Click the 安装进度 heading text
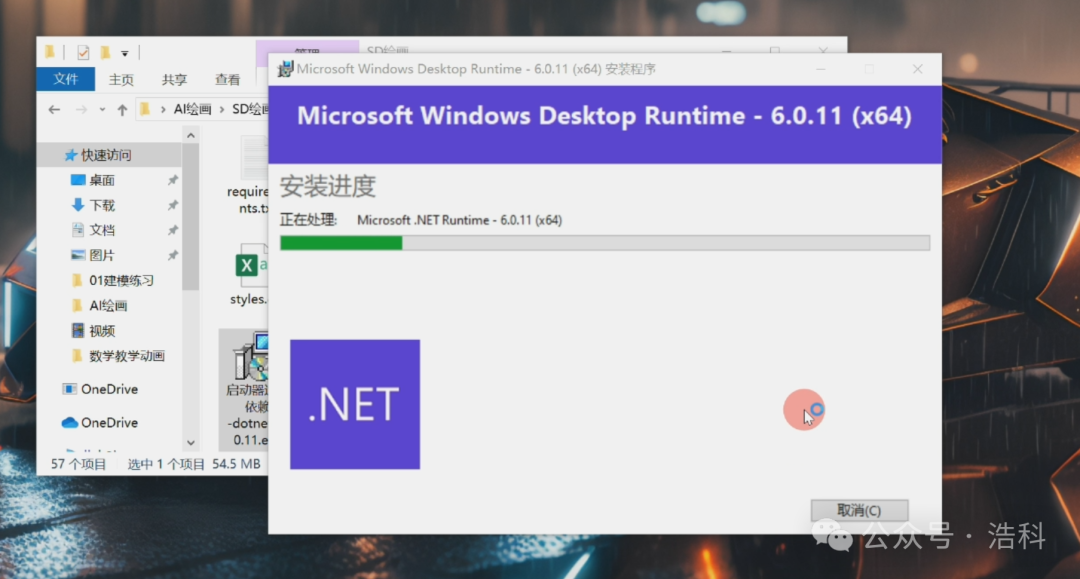The height and width of the screenshot is (579, 1080). [x=328, y=186]
